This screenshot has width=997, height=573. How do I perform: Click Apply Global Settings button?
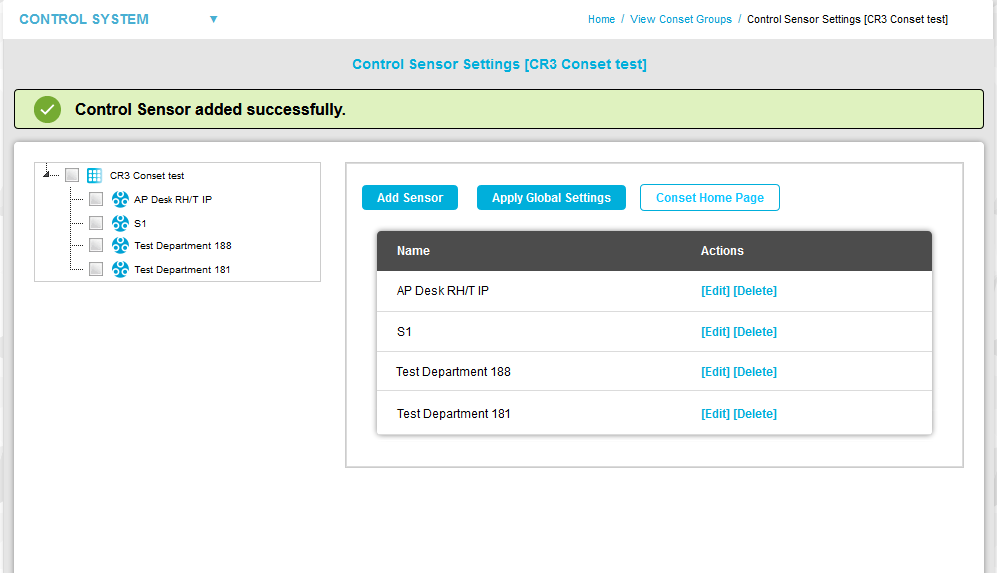tap(551, 198)
